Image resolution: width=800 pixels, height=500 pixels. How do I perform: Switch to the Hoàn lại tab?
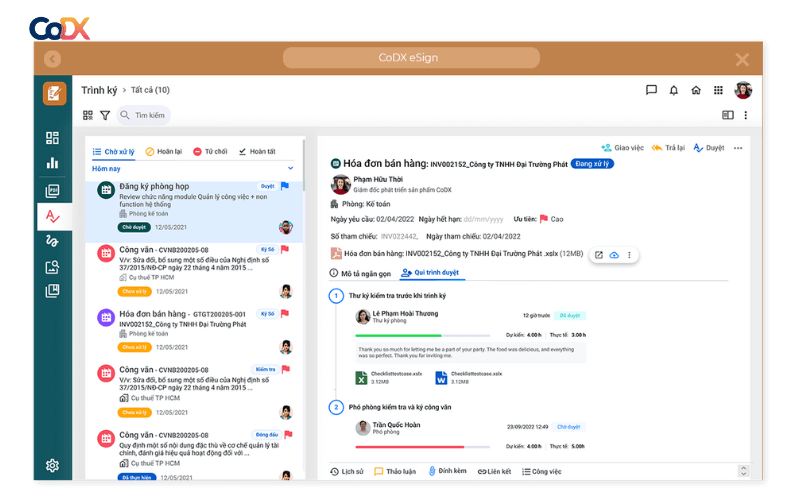[x=163, y=152]
